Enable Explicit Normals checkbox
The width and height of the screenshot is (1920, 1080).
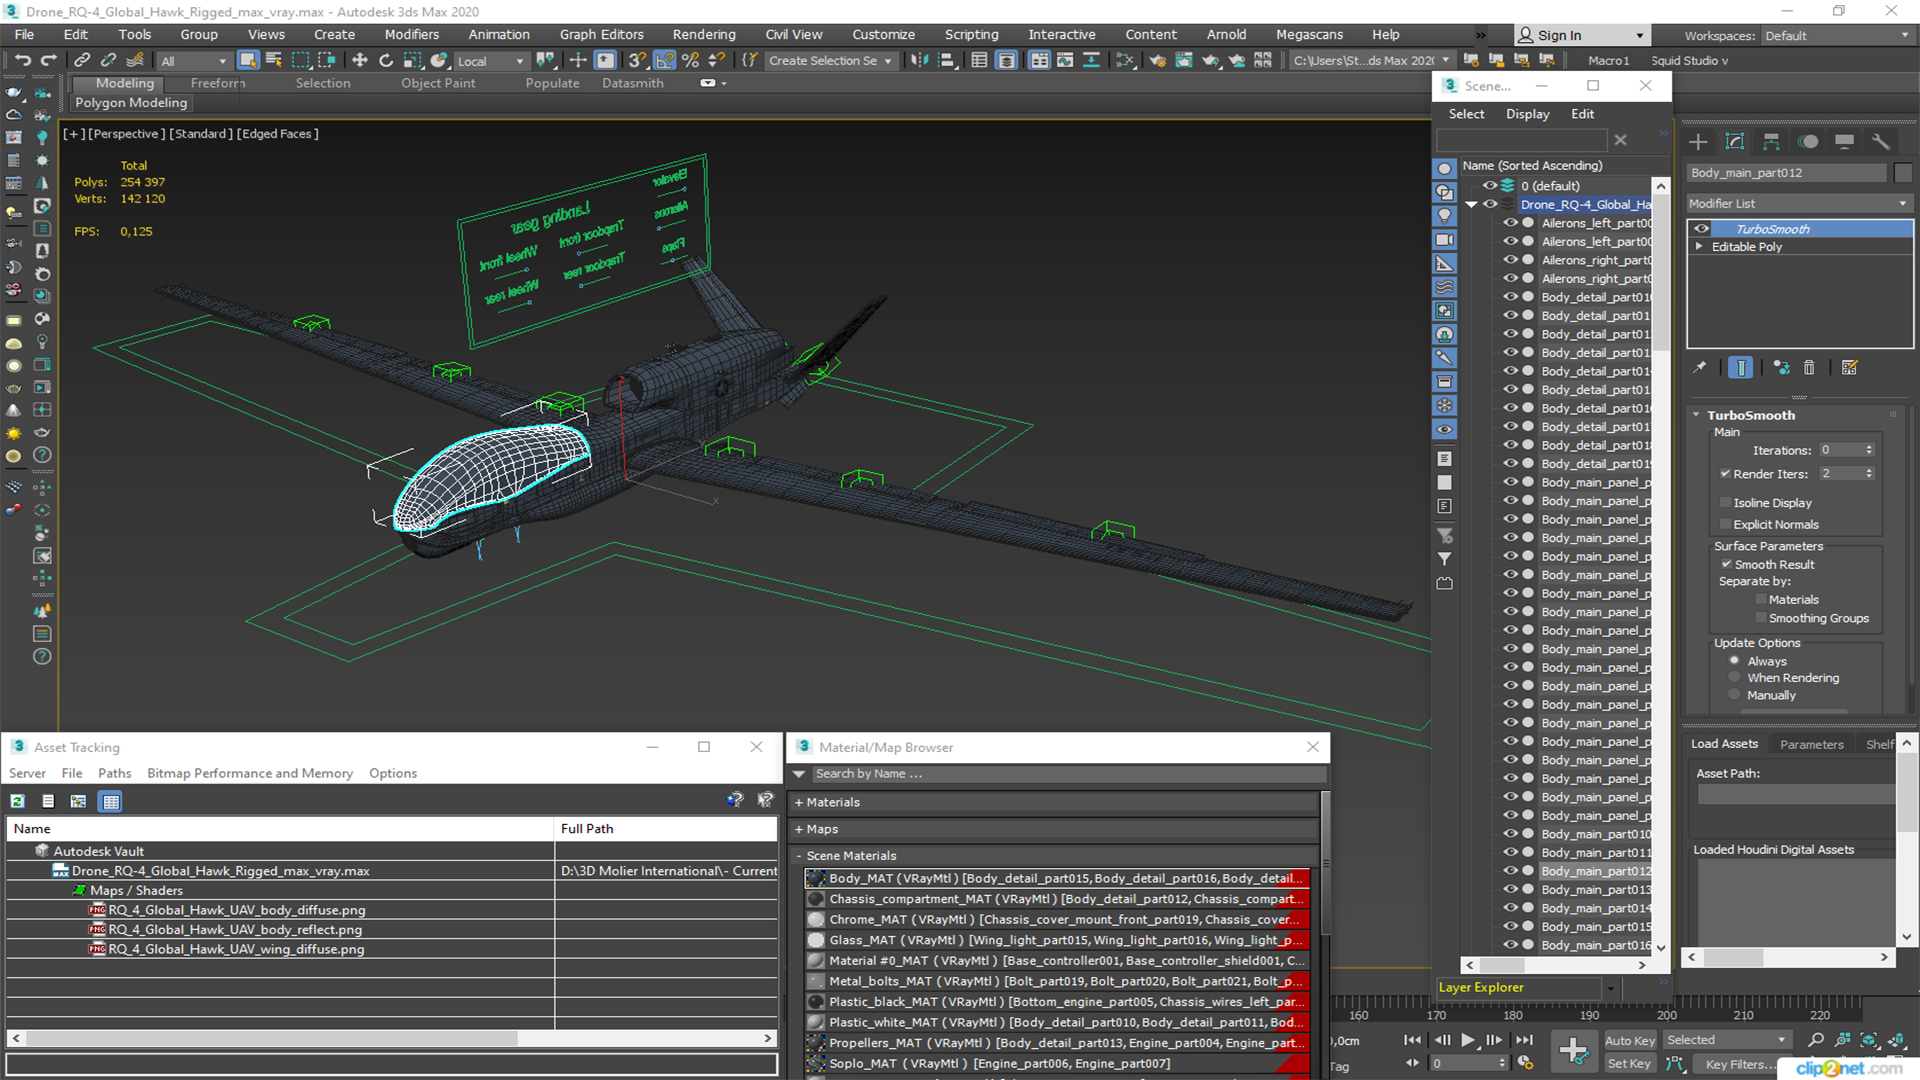tap(1725, 525)
